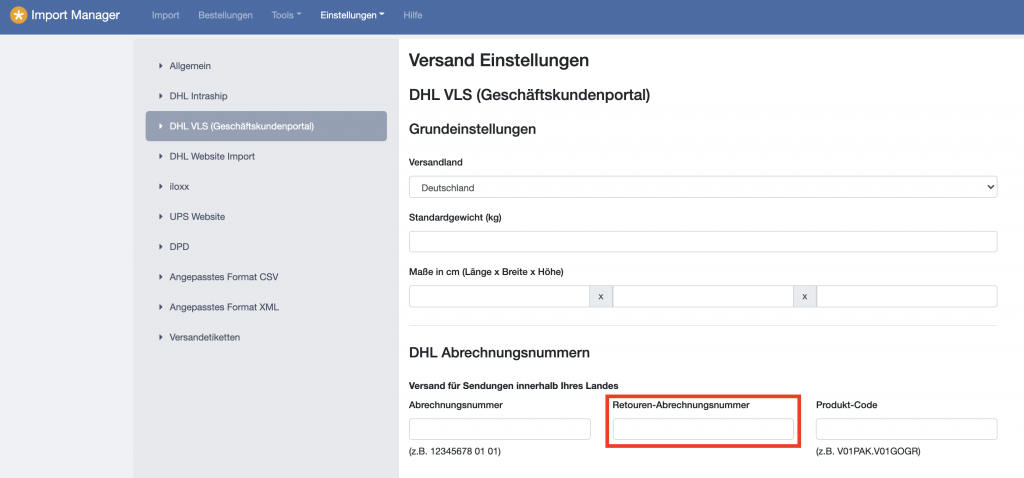Expand the arrow next to Allgemein
Viewport: 1024px width, 478px height.
pyautogui.click(x=161, y=66)
